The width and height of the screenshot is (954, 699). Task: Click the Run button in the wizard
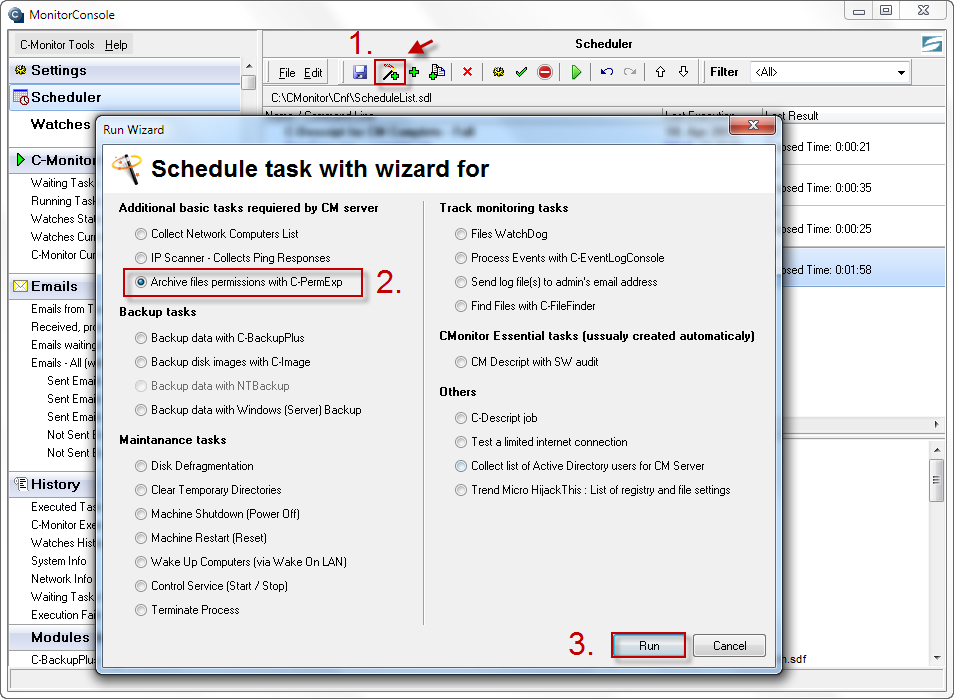click(649, 645)
